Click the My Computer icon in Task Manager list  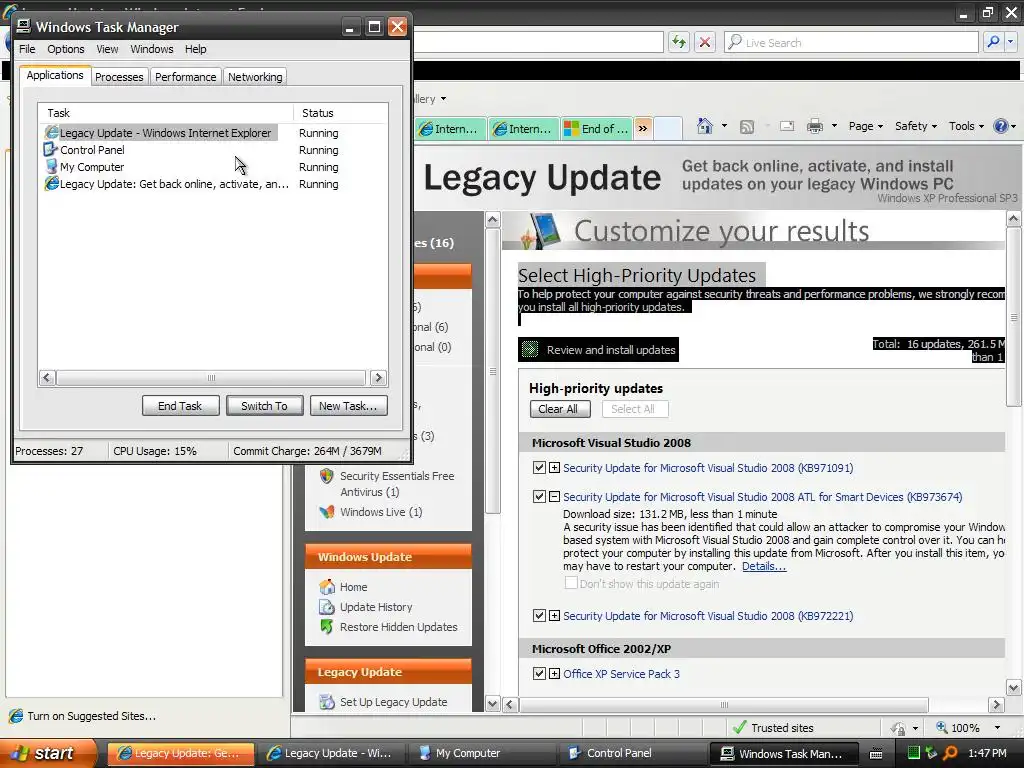pyautogui.click(x=51, y=167)
